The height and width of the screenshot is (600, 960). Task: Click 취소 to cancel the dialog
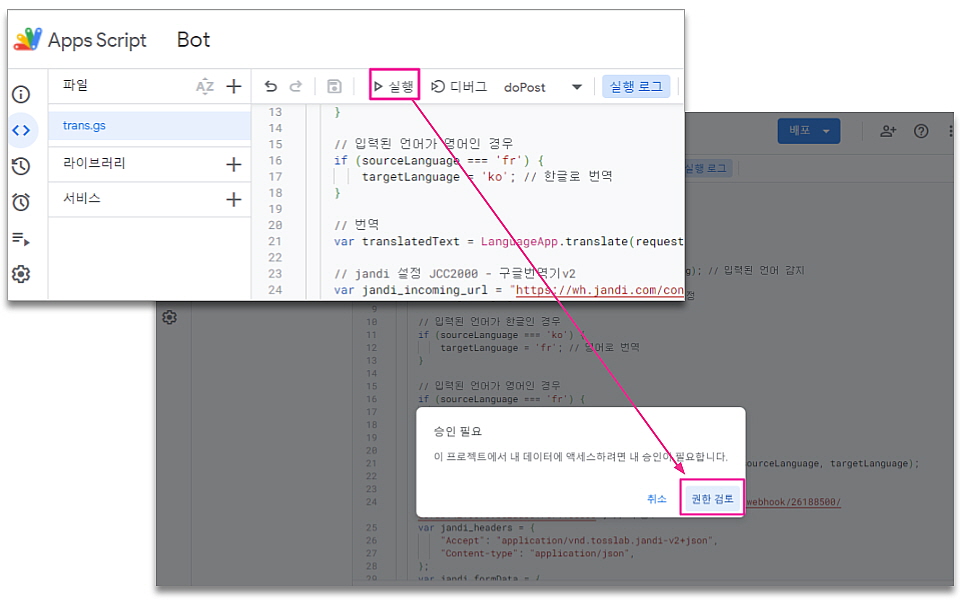656,498
